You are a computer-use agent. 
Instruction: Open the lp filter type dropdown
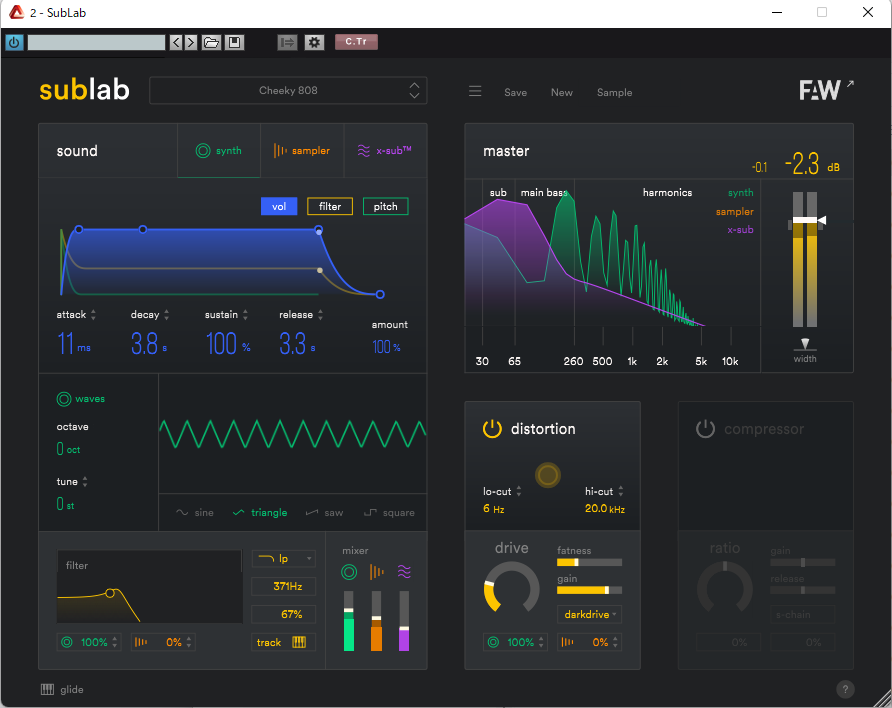click(x=284, y=558)
